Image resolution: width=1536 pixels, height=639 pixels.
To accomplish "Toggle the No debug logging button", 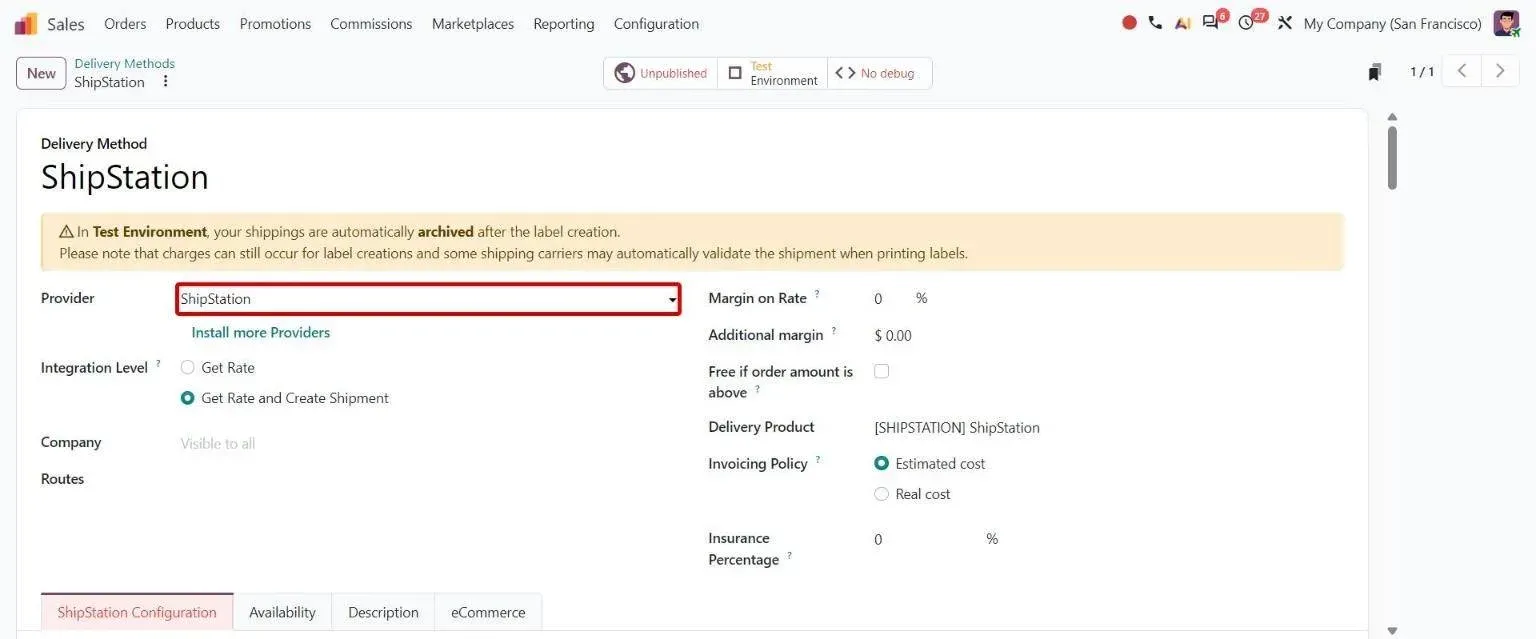I will (879, 73).
